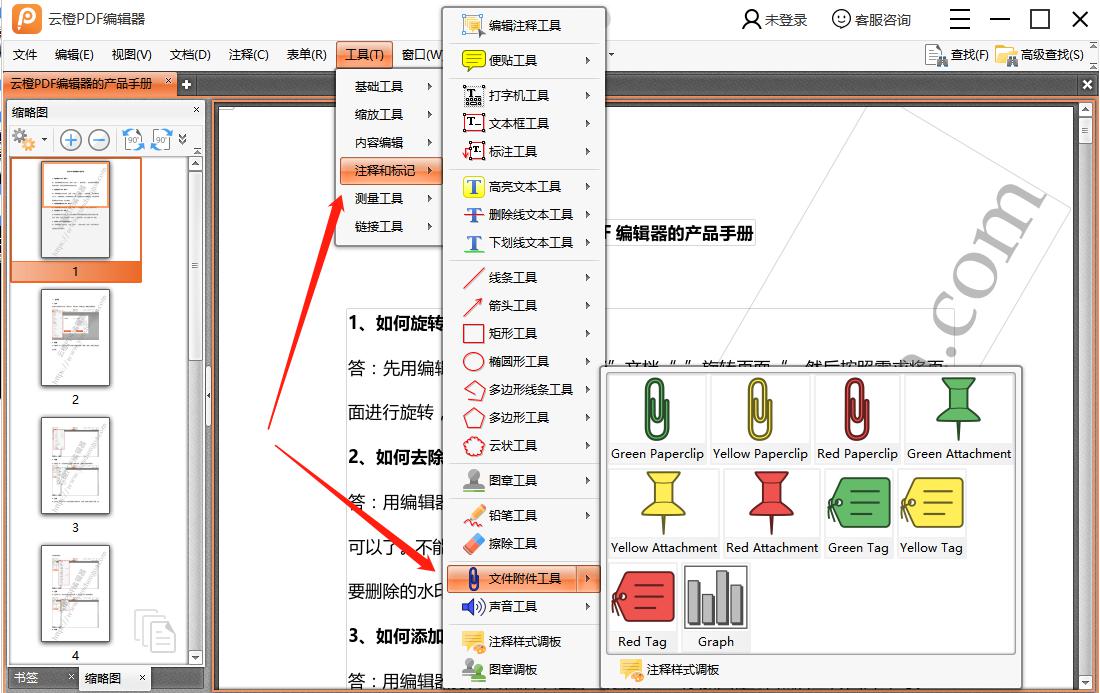
Task: Click the zoom out thumbnail minus icon
Action: coord(99,140)
